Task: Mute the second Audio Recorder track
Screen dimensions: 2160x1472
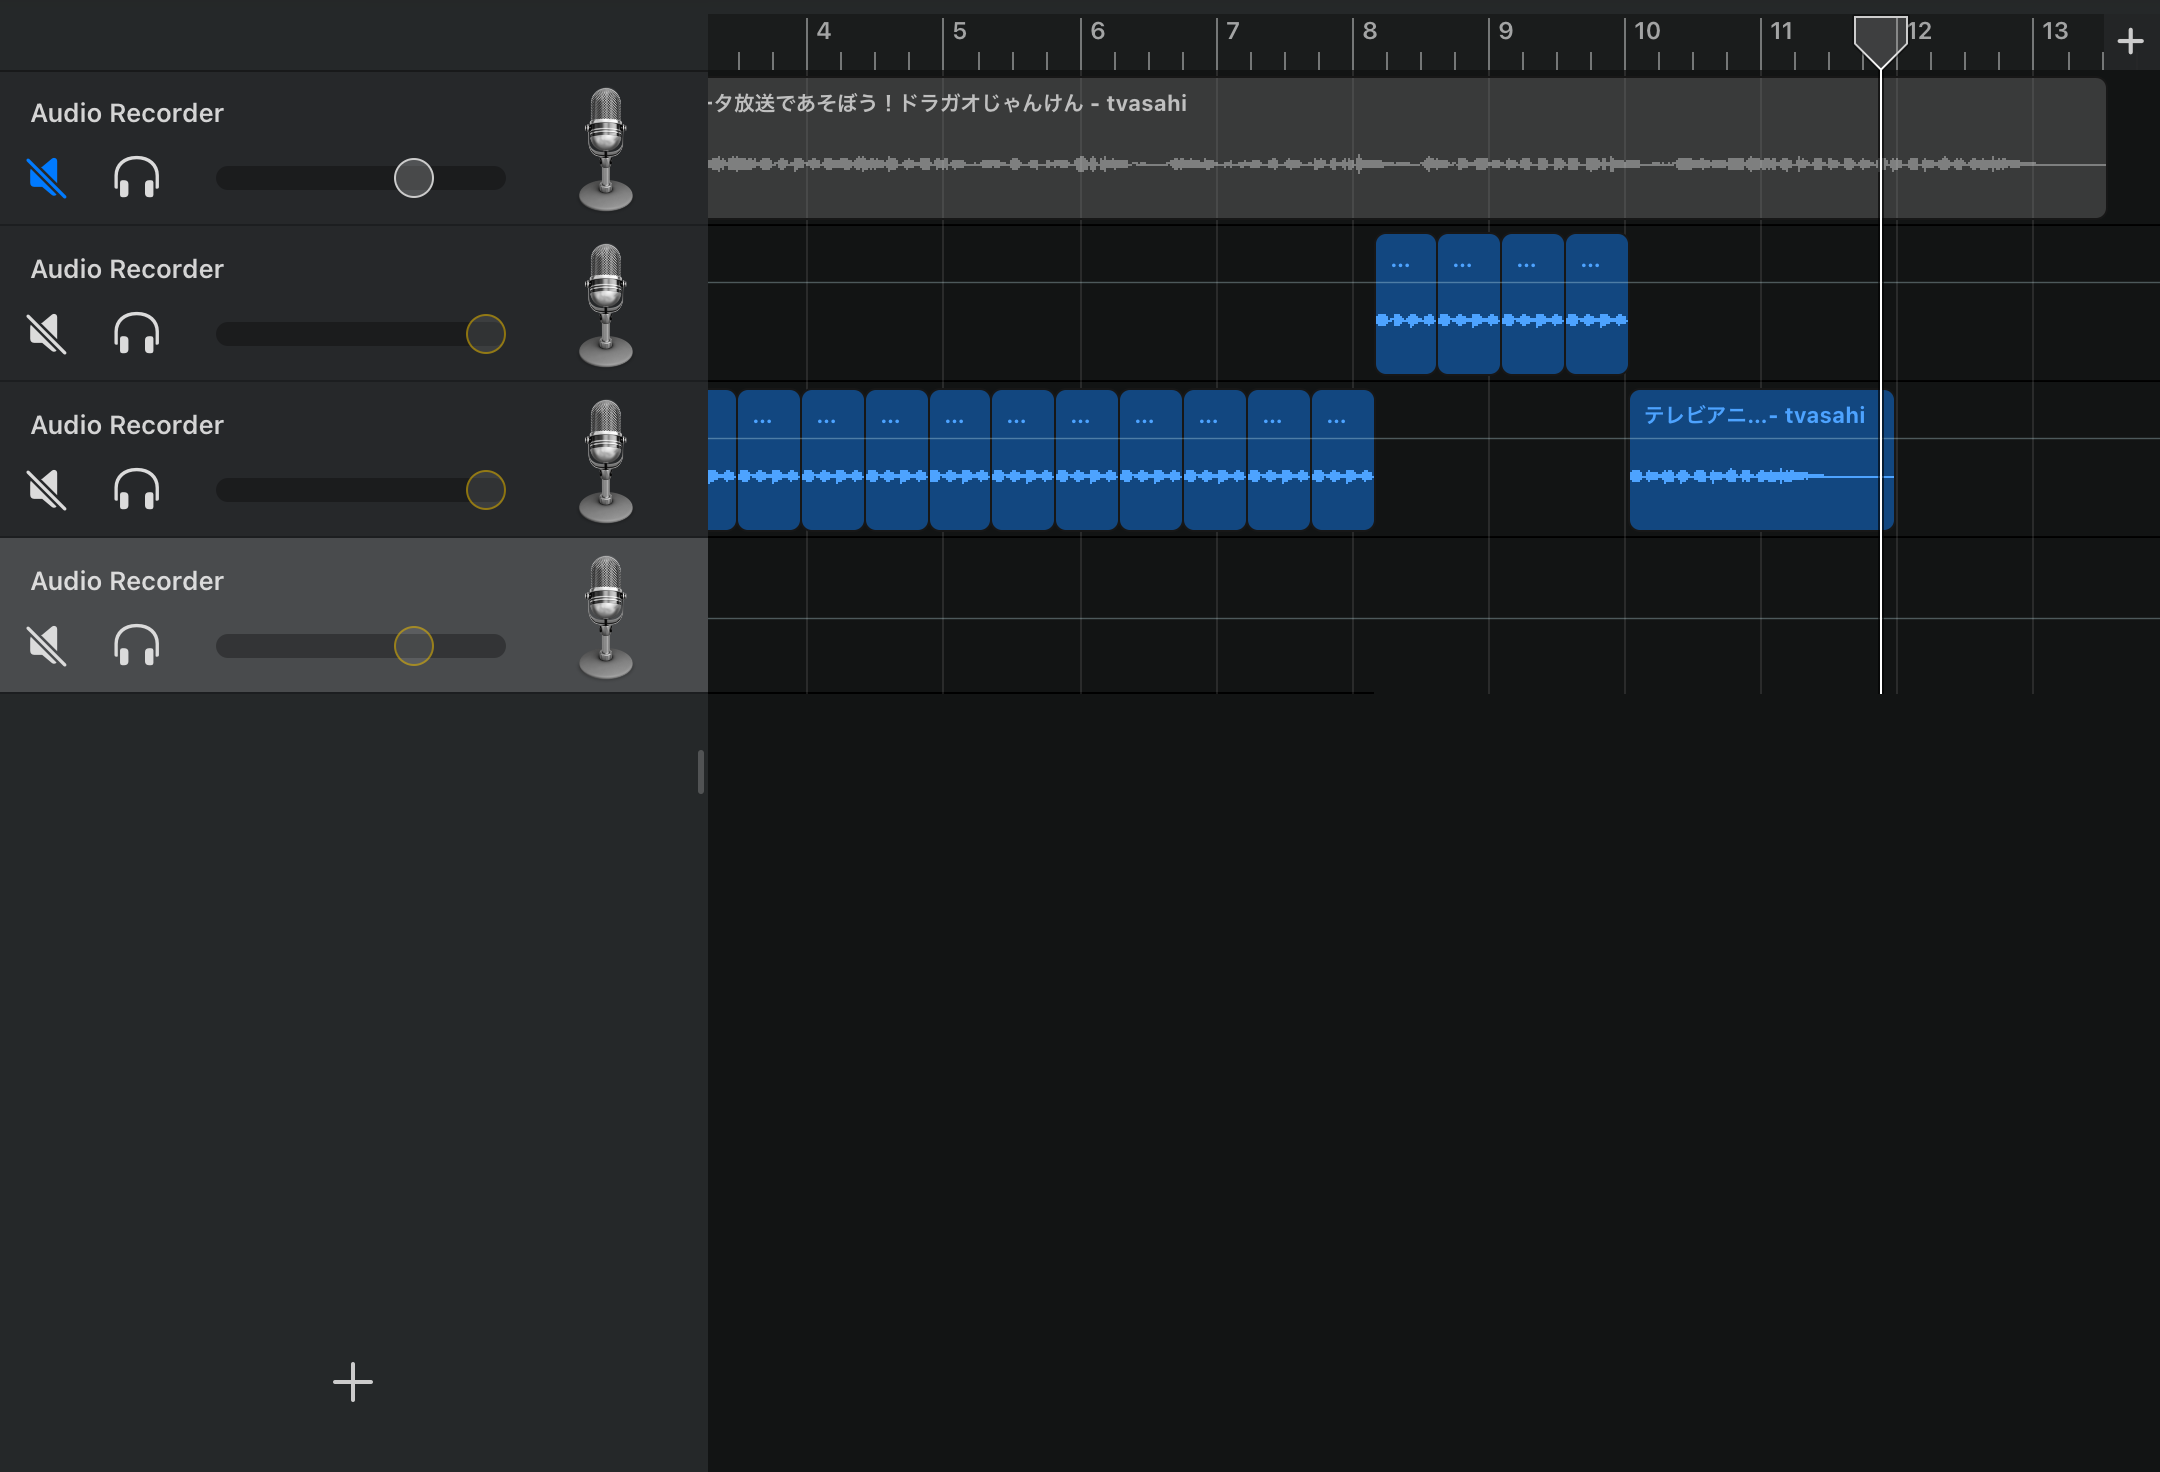Action: click(47, 334)
